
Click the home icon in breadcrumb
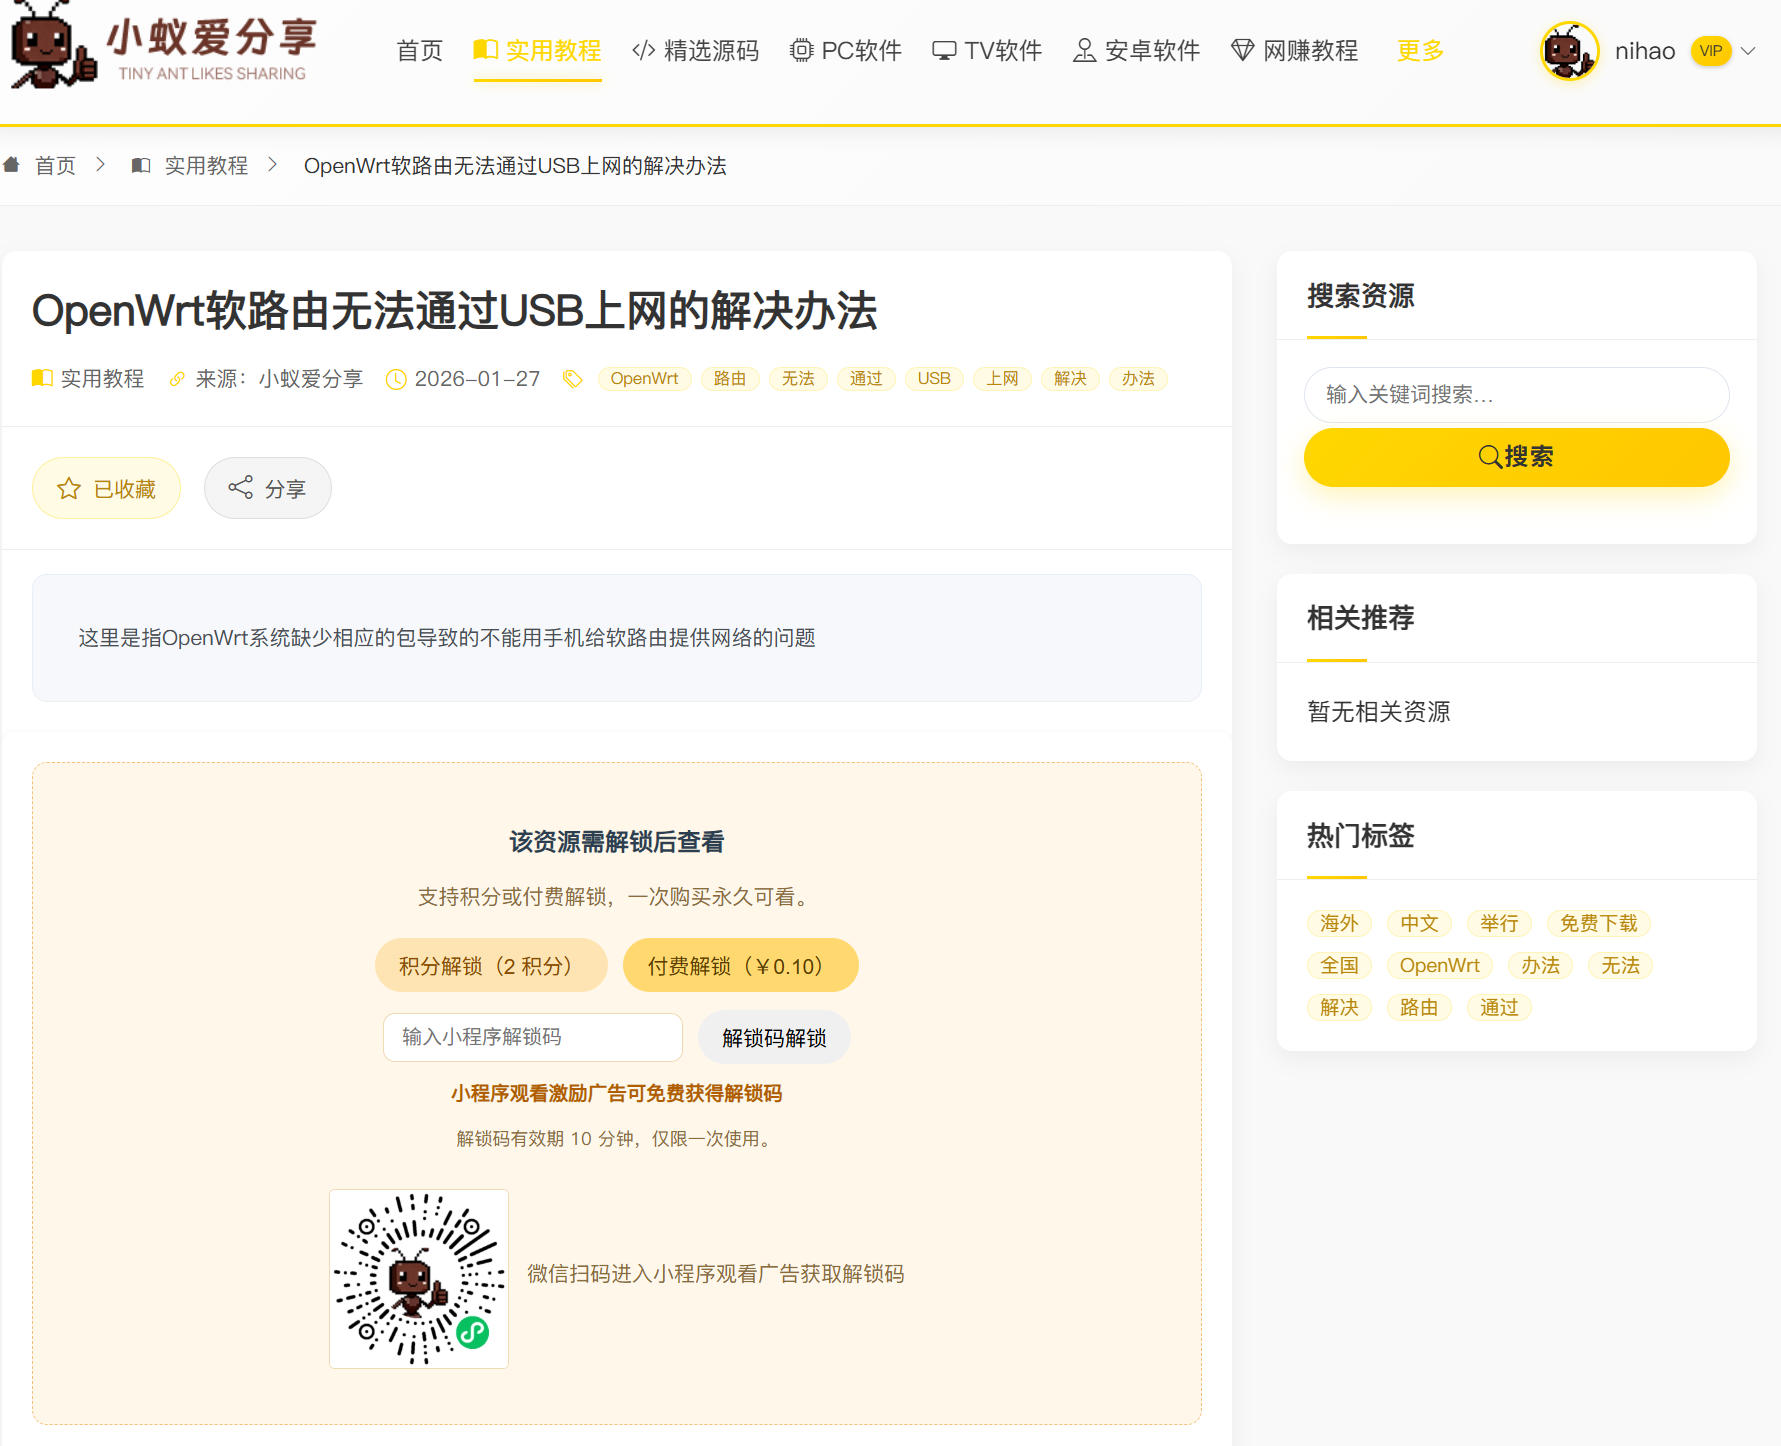pos(12,165)
